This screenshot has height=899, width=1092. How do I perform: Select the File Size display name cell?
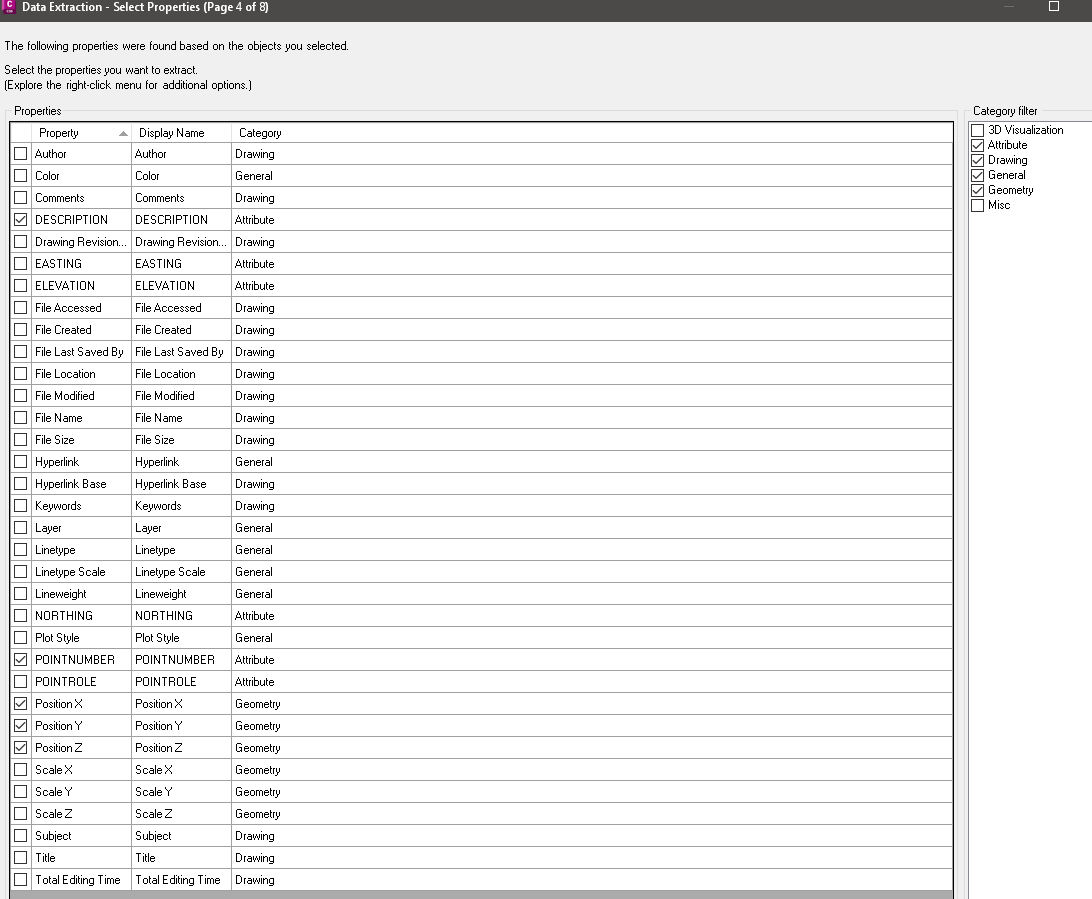(181, 440)
